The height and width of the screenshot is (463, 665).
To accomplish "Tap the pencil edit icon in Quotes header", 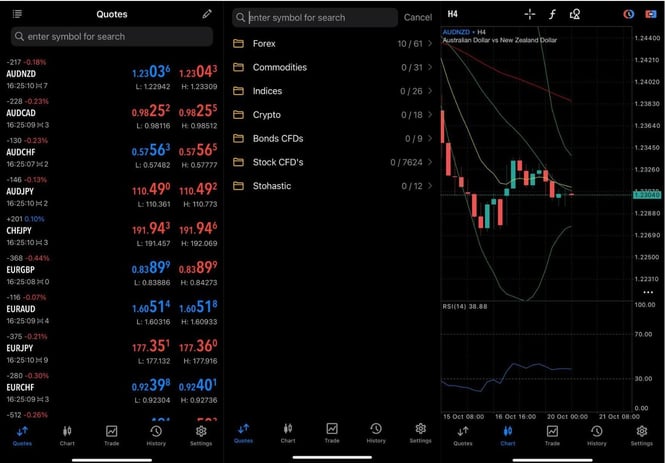I will pos(207,14).
